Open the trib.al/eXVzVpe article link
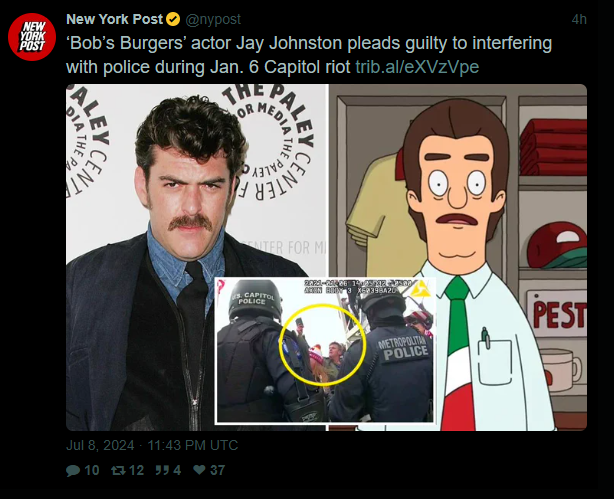 (x=417, y=67)
